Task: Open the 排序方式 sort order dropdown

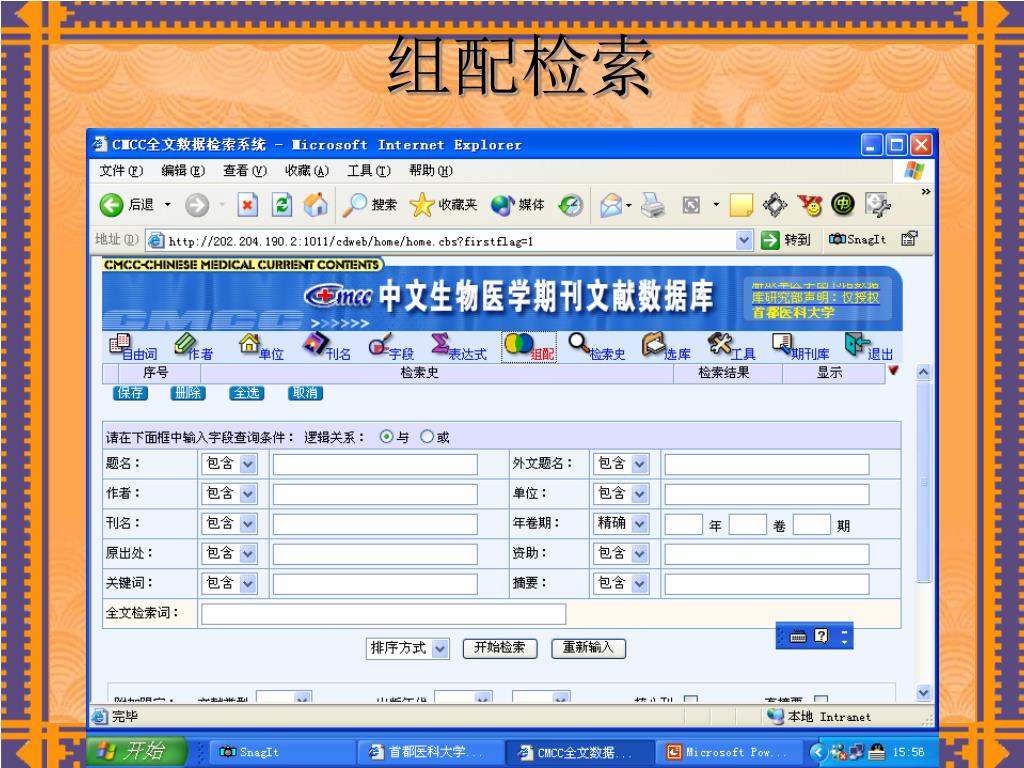Action: tap(408, 648)
